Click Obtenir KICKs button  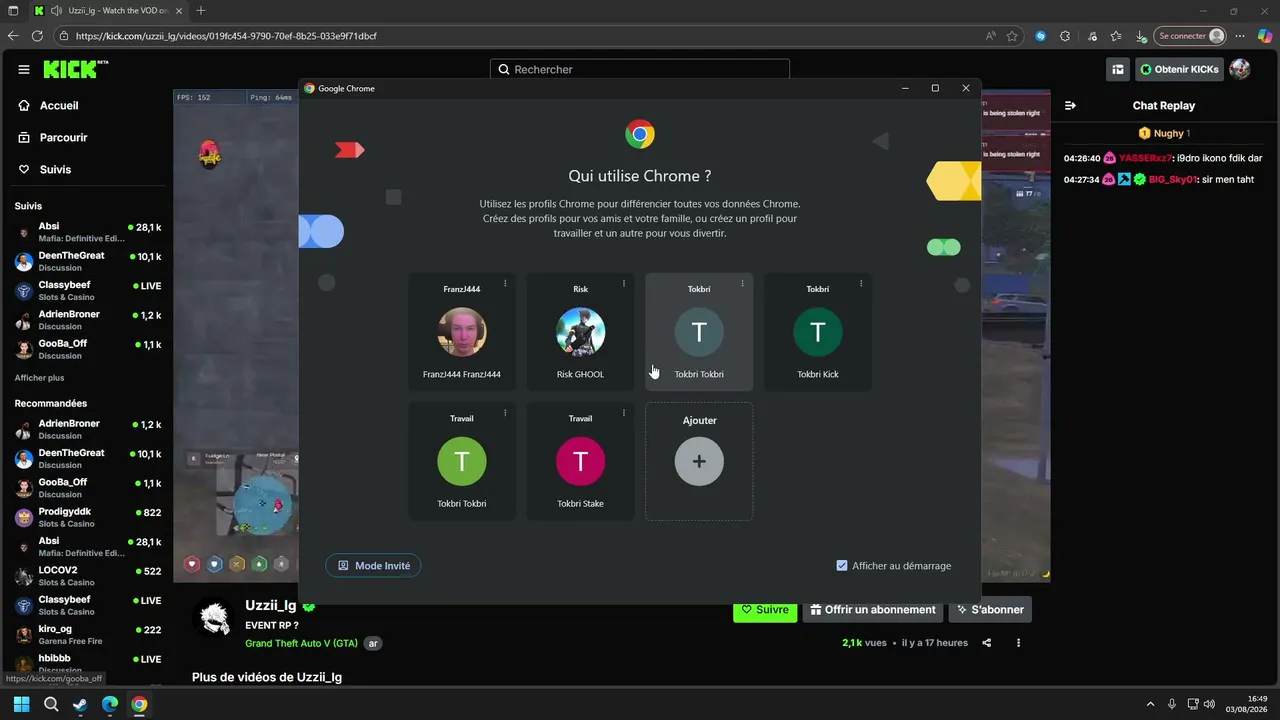pyautogui.click(x=1180, y=69)
